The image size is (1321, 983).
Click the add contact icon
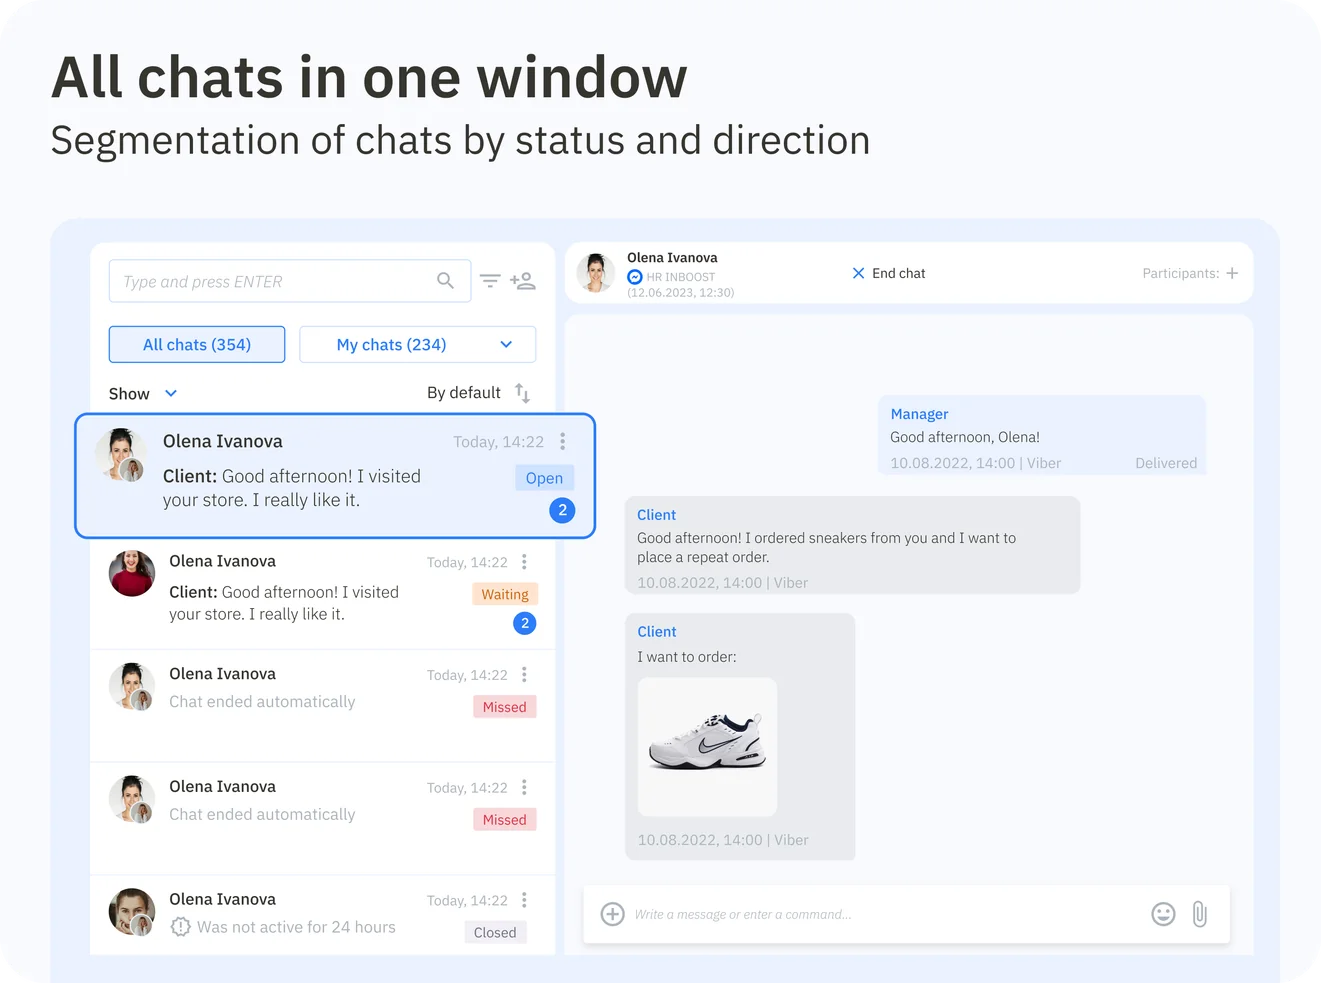[523, 281]
